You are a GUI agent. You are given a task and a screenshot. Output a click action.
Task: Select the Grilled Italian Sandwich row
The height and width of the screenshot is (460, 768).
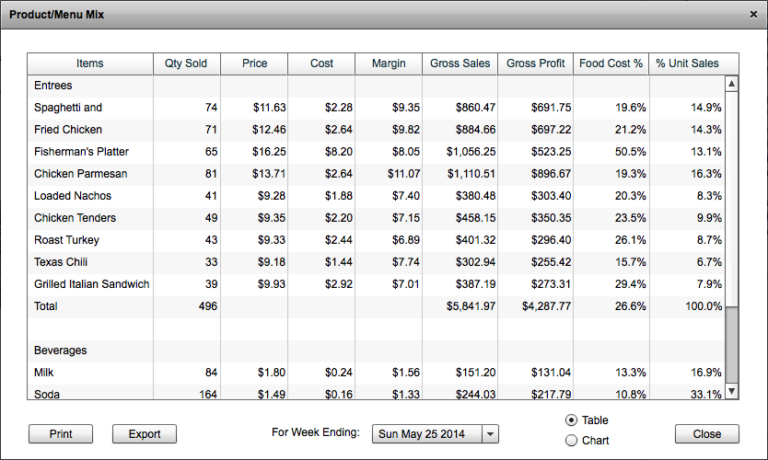click(92, 284)
